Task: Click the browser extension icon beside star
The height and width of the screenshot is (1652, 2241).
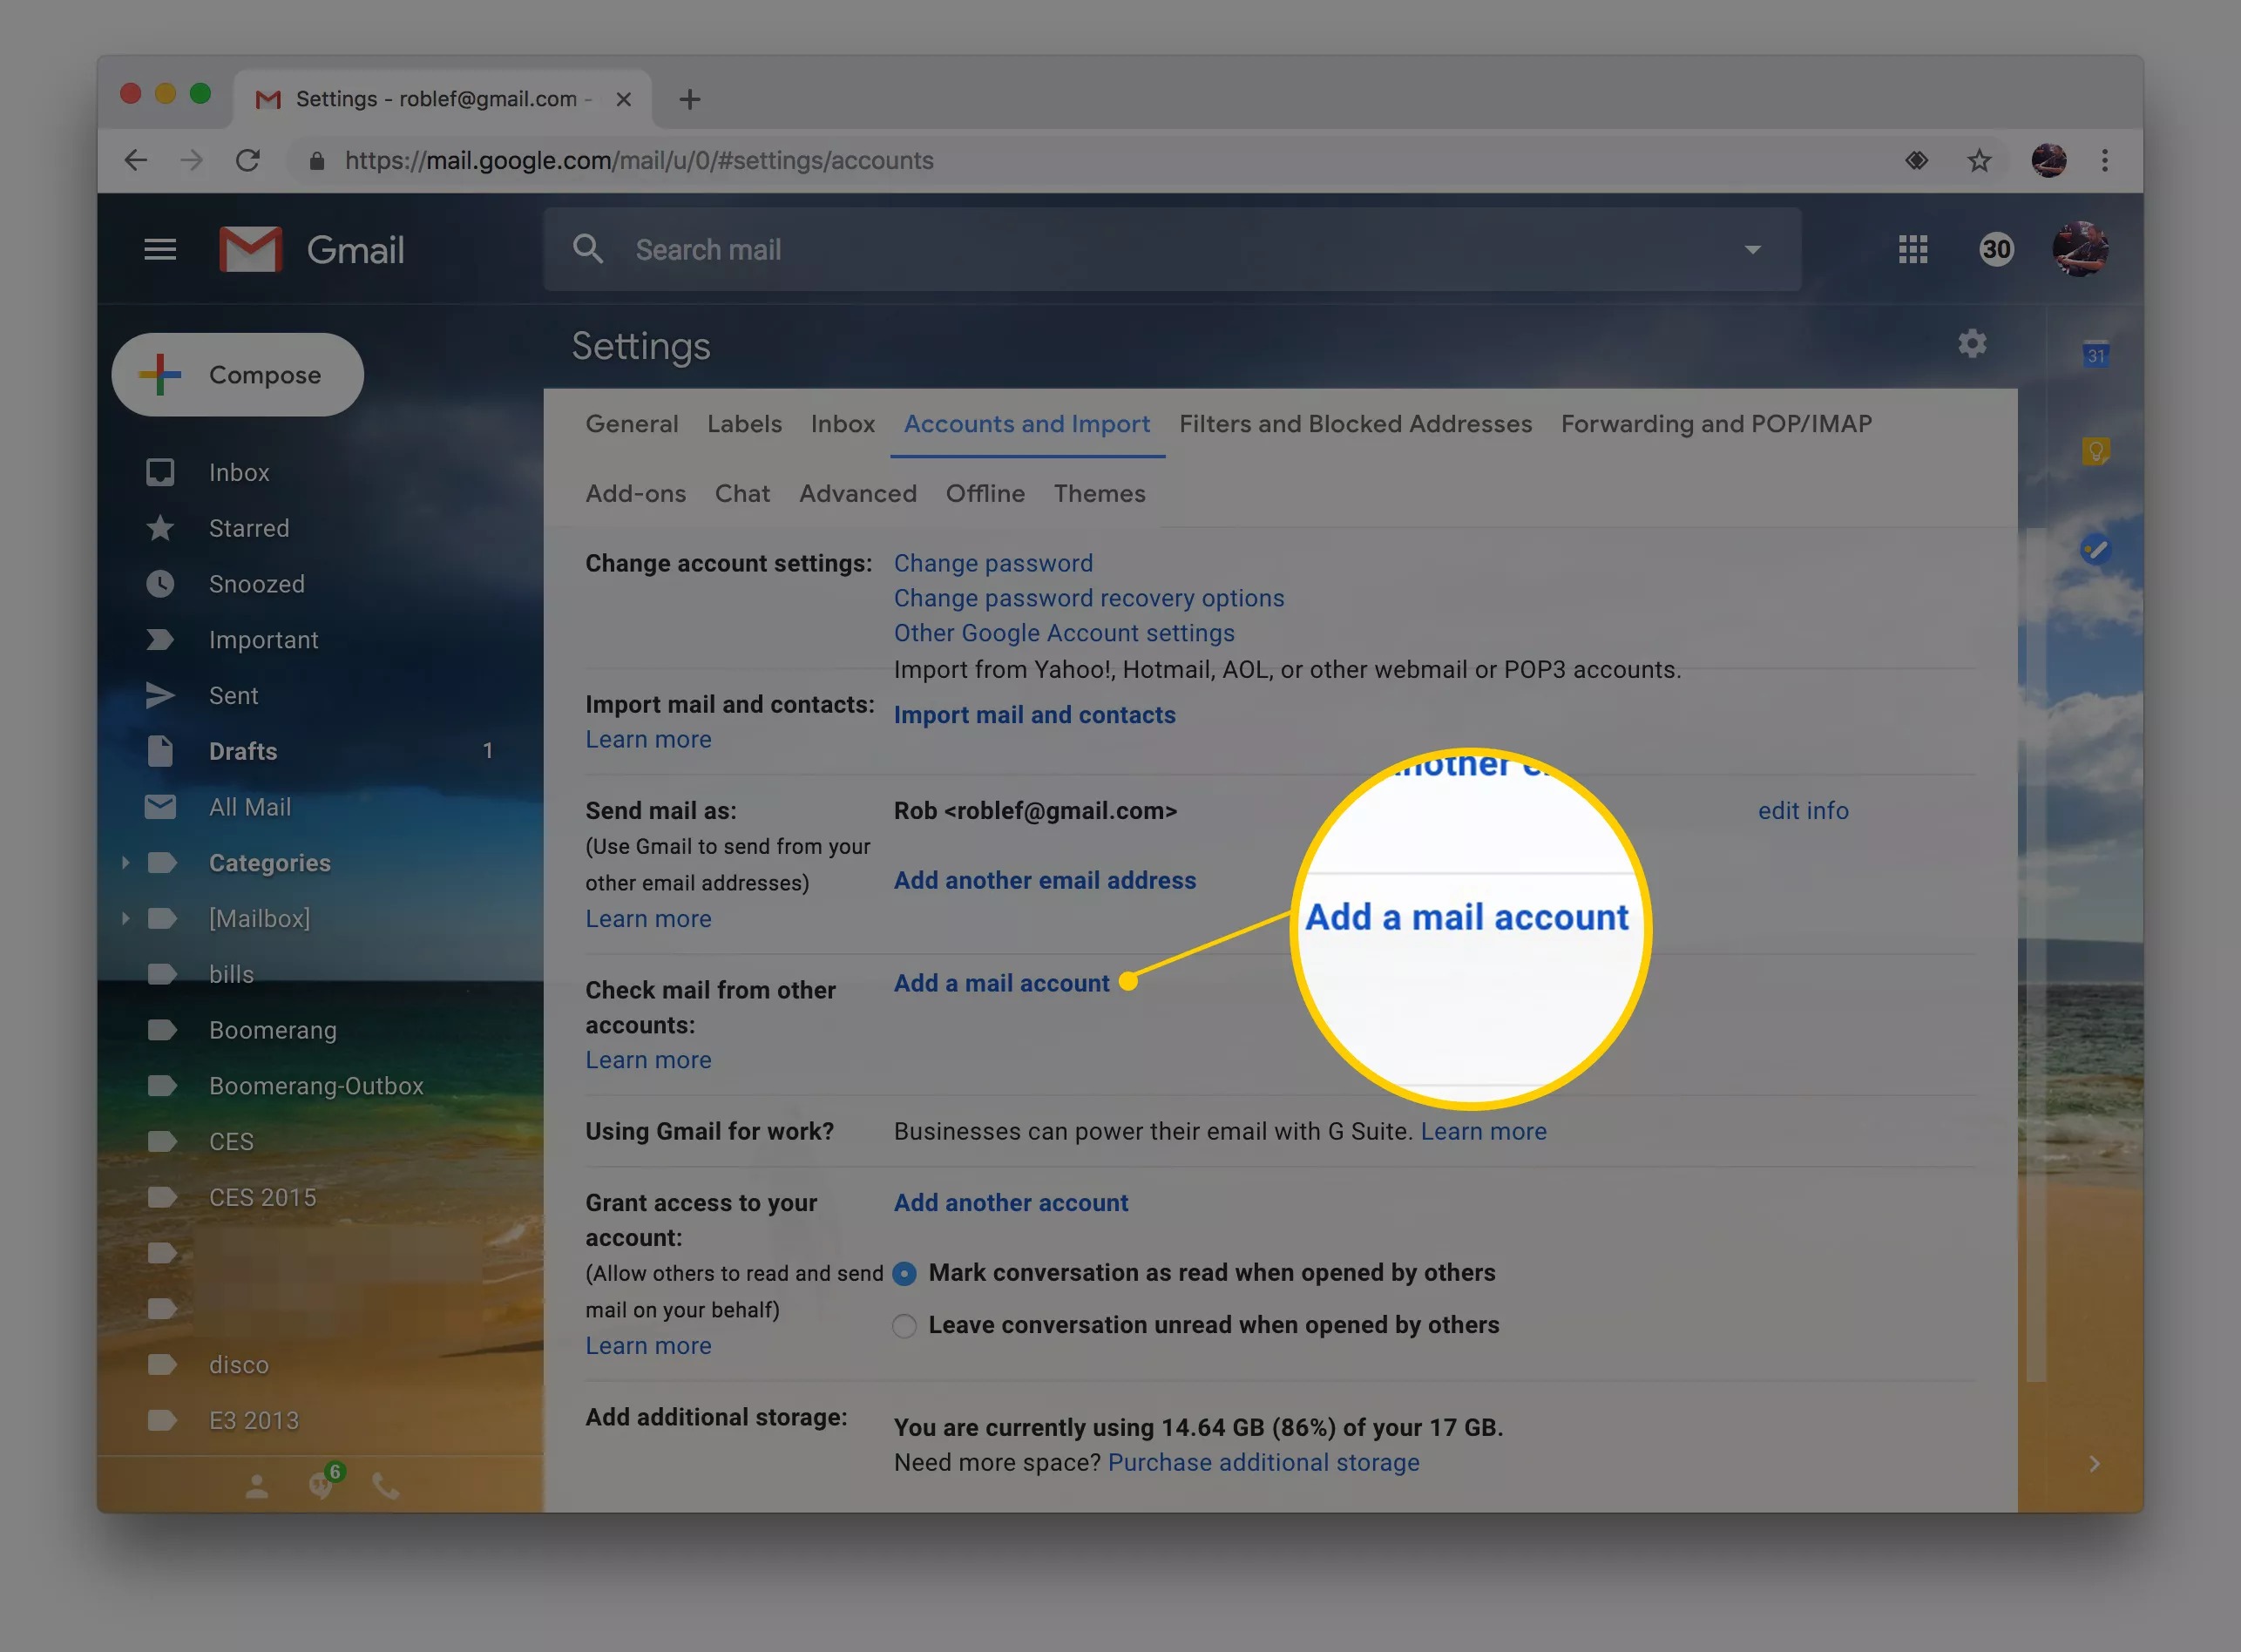Action: point(1916,160)
